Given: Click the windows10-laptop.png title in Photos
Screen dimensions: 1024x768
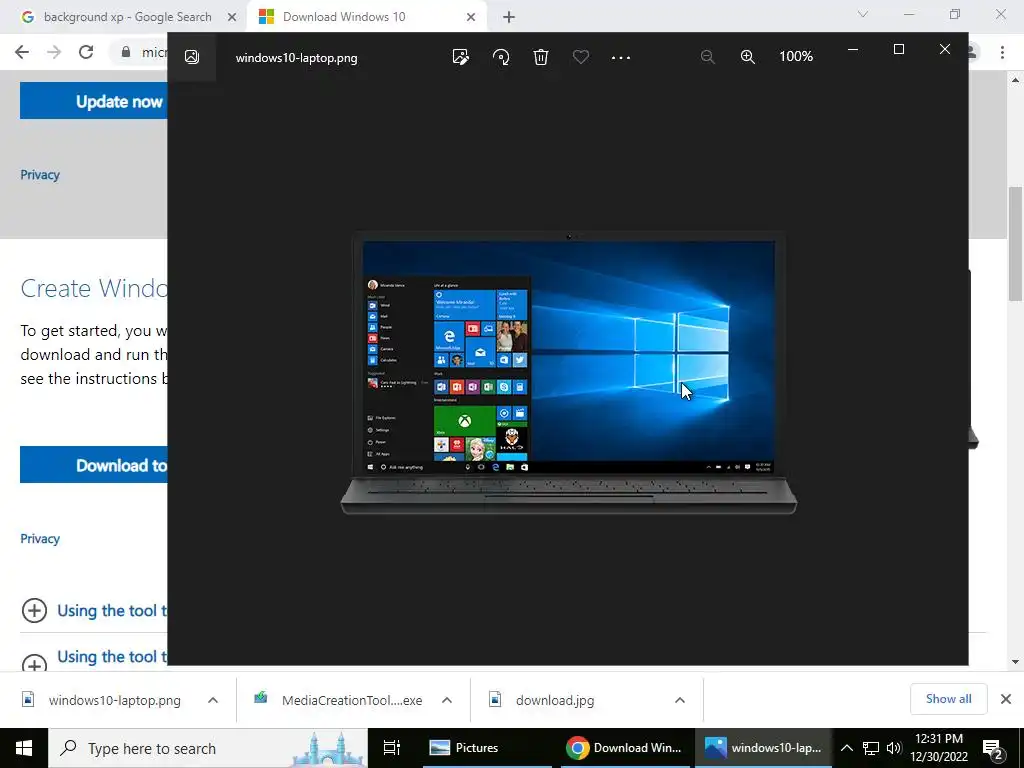Looking at the screenshot, I should click(x=296, y=57).
